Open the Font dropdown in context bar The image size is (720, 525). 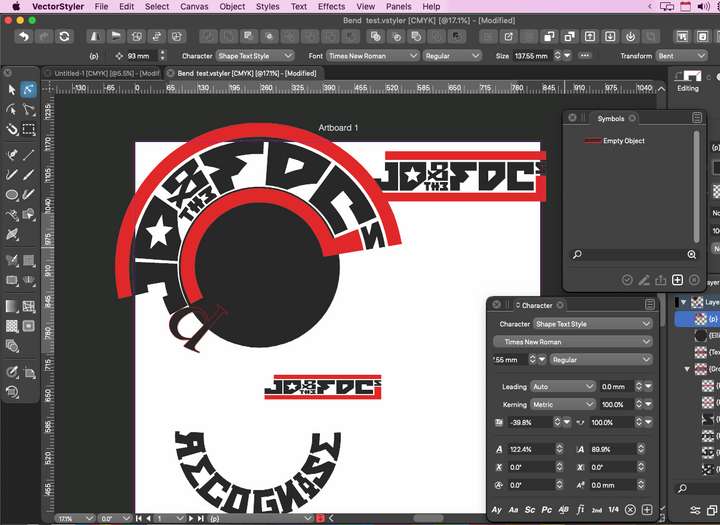372,56
